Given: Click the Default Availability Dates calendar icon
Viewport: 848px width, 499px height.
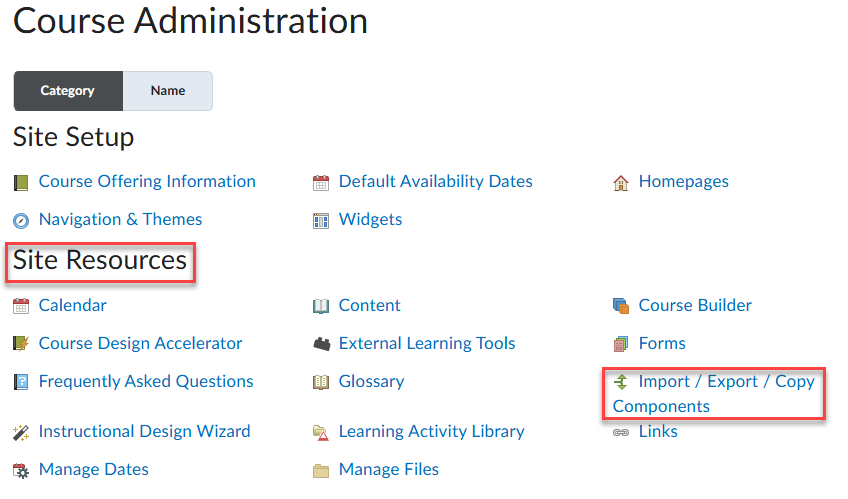Looking at the screenshot, I should [321, 182].
